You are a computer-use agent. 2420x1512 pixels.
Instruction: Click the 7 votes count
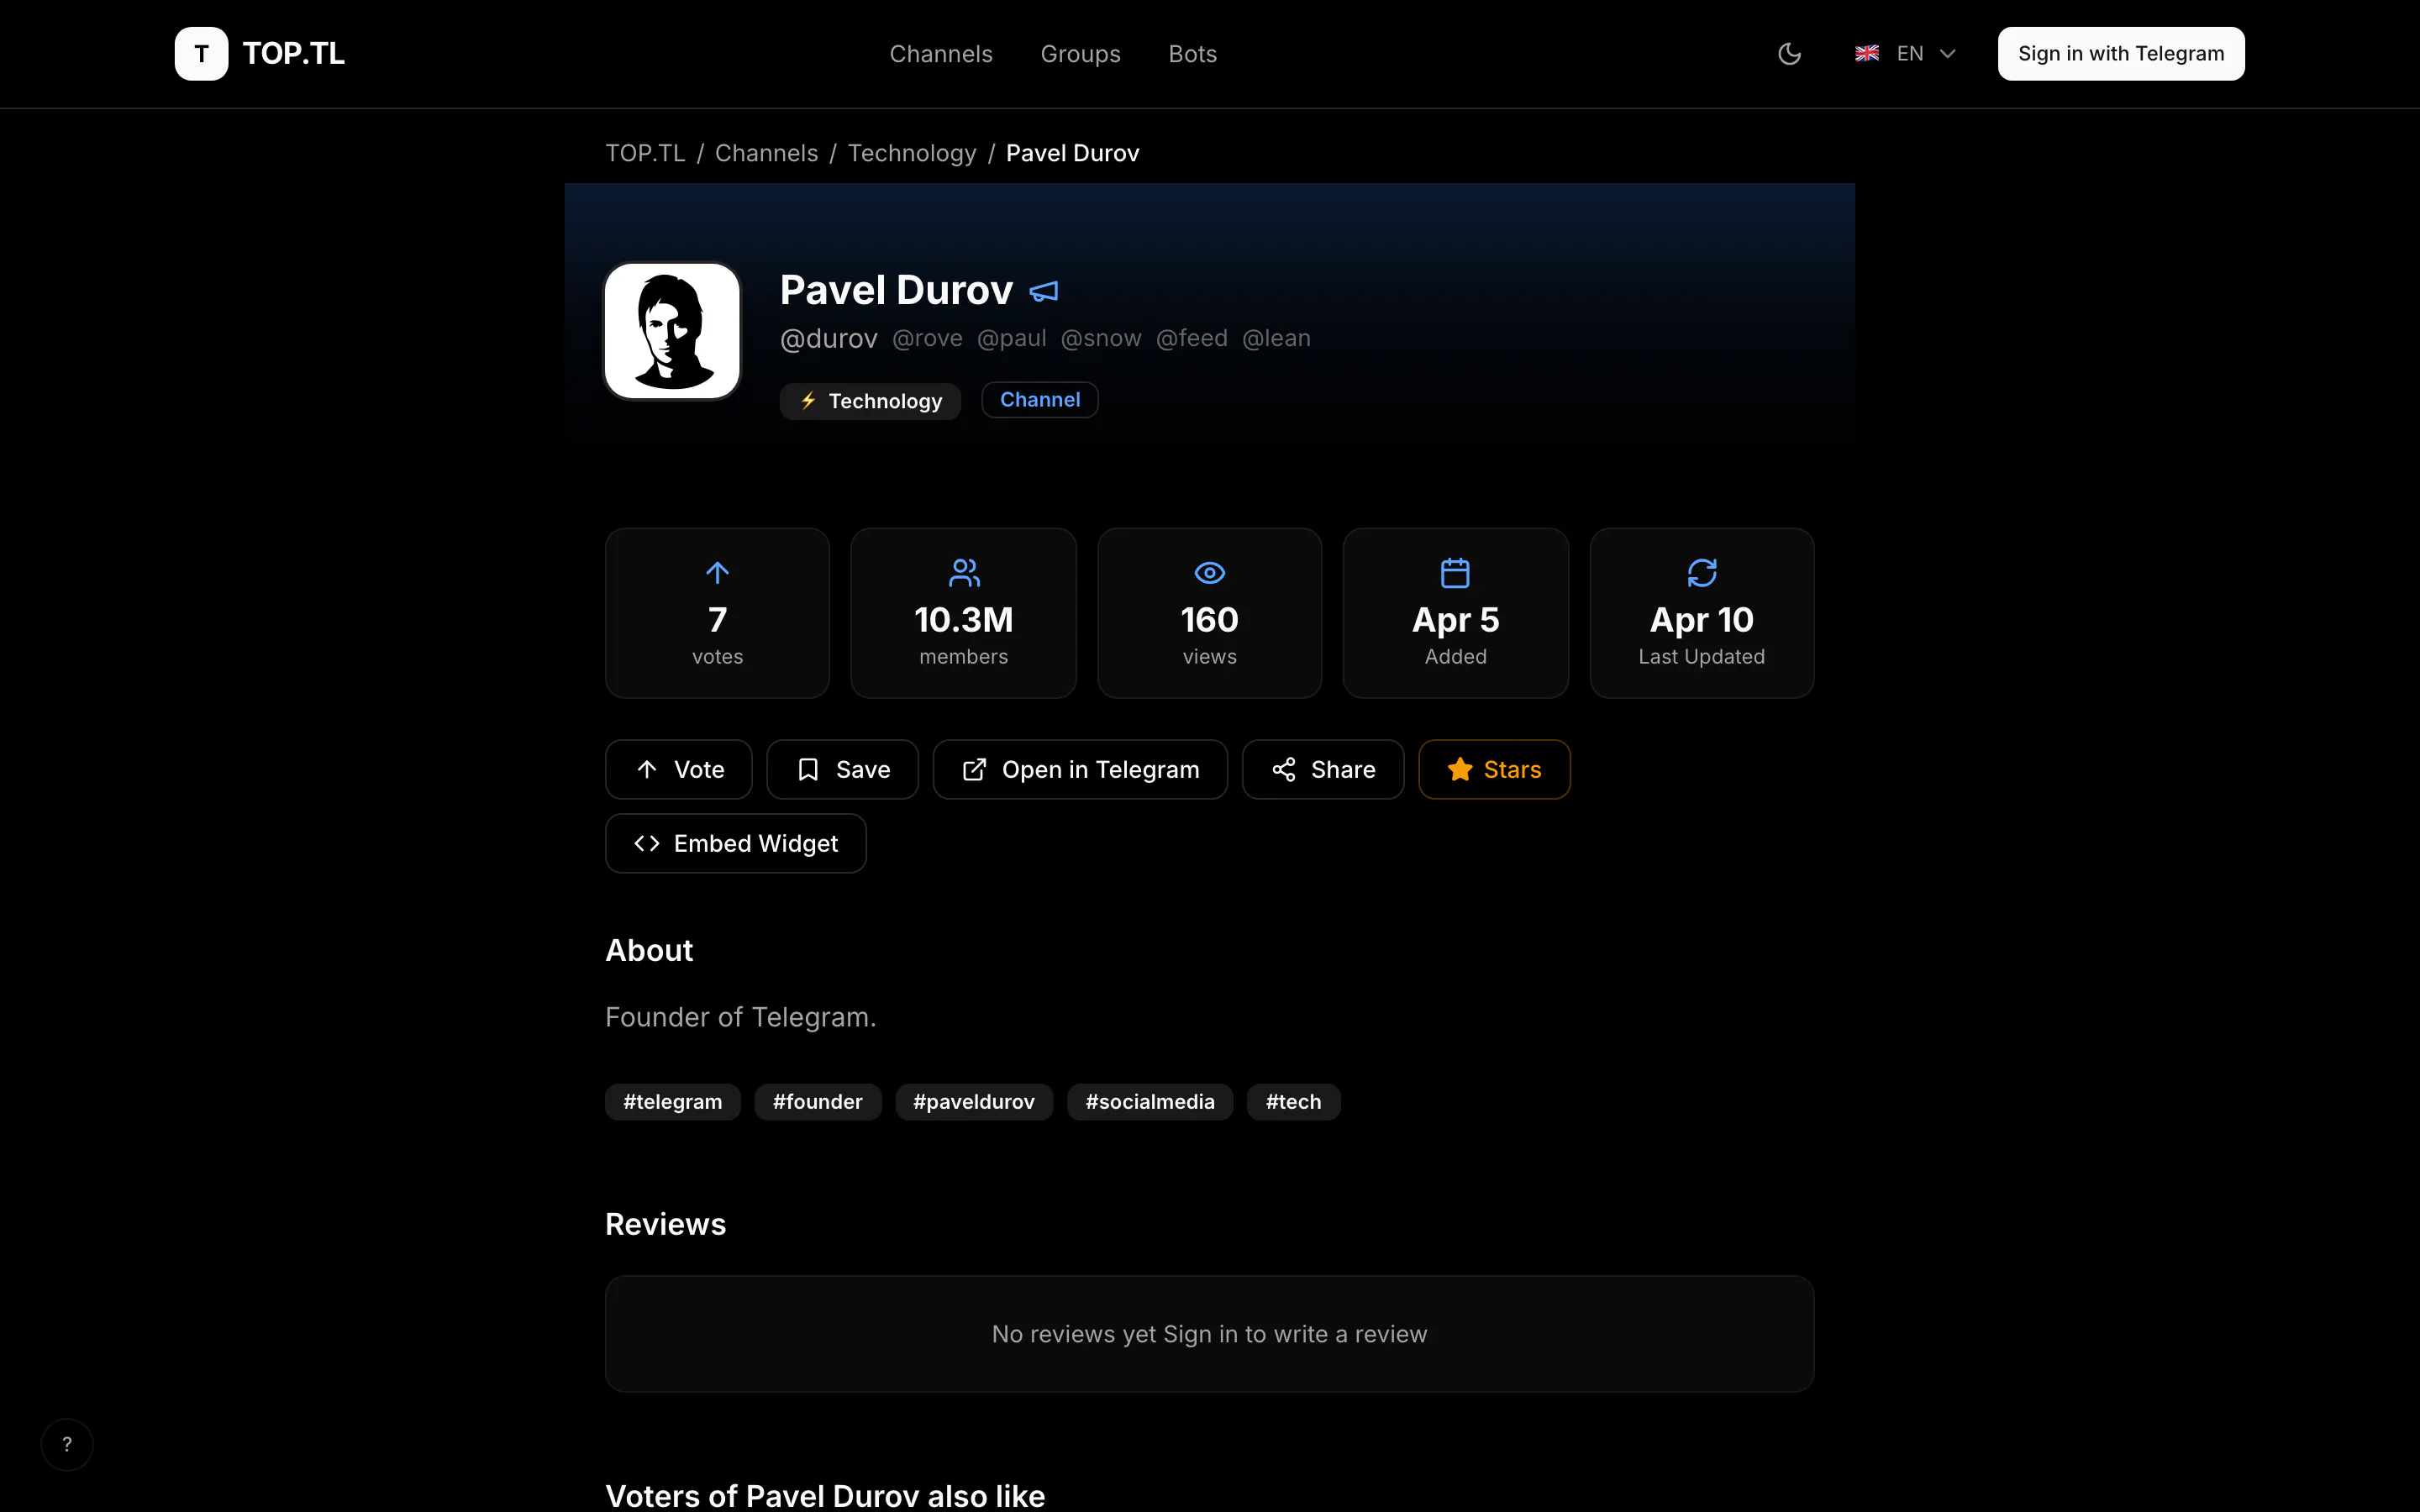717,620
